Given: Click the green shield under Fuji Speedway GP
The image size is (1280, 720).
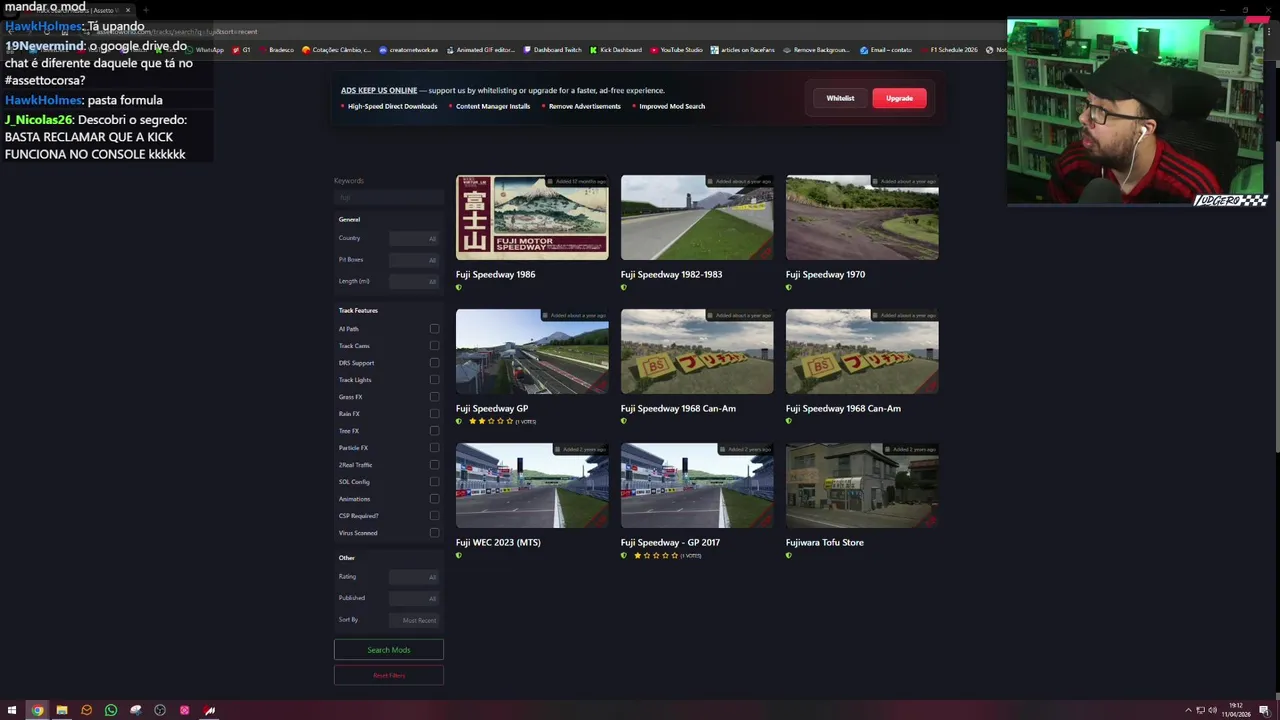Looking at the screenshot, I should coord(459,422).
